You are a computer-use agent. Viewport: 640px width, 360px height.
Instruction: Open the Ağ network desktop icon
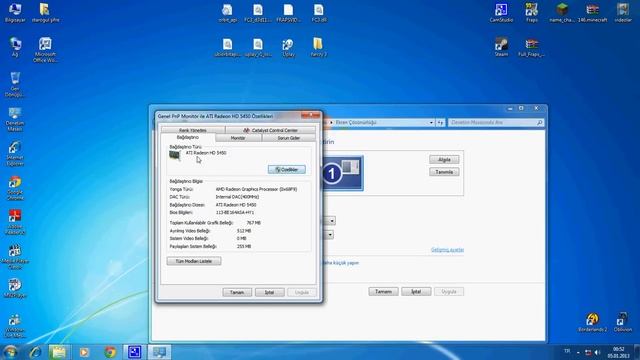15,47
